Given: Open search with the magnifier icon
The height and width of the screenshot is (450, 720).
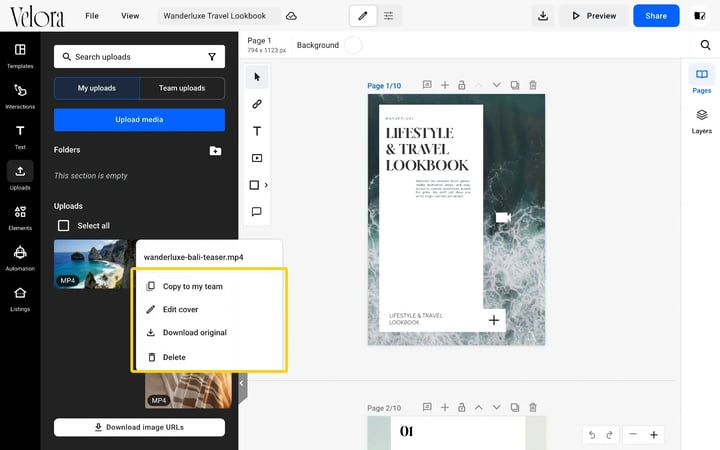Looking at the screenshot, I should [x=705, y=45].
